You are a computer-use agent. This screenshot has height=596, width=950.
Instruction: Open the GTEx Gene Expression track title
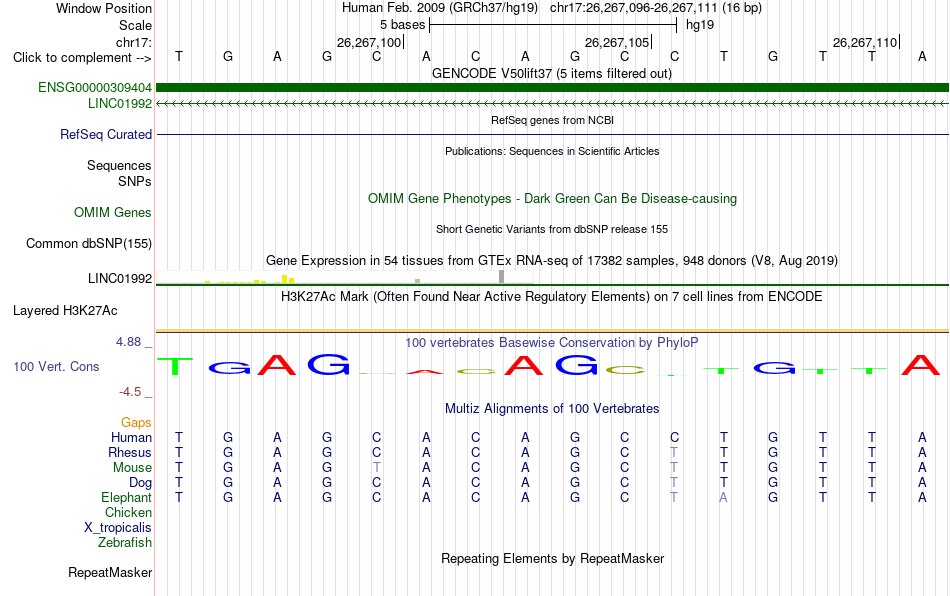552,260
